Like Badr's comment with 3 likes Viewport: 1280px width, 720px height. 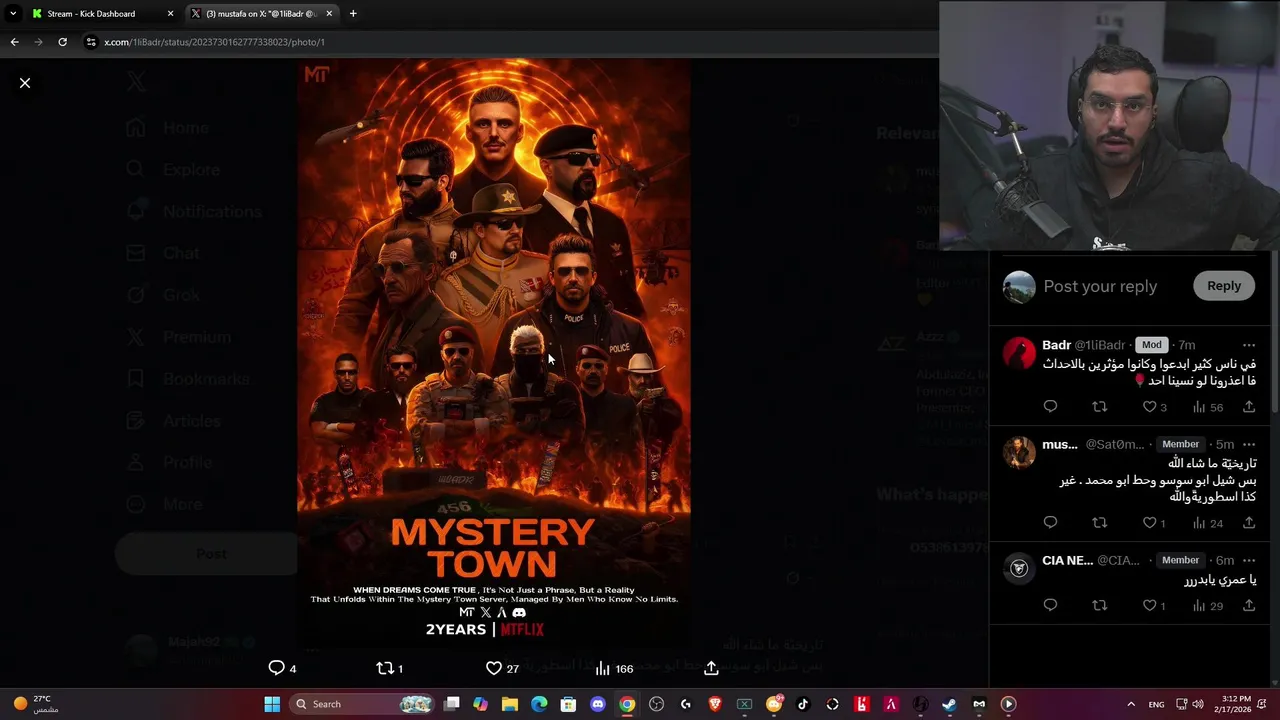point(1150,407)
